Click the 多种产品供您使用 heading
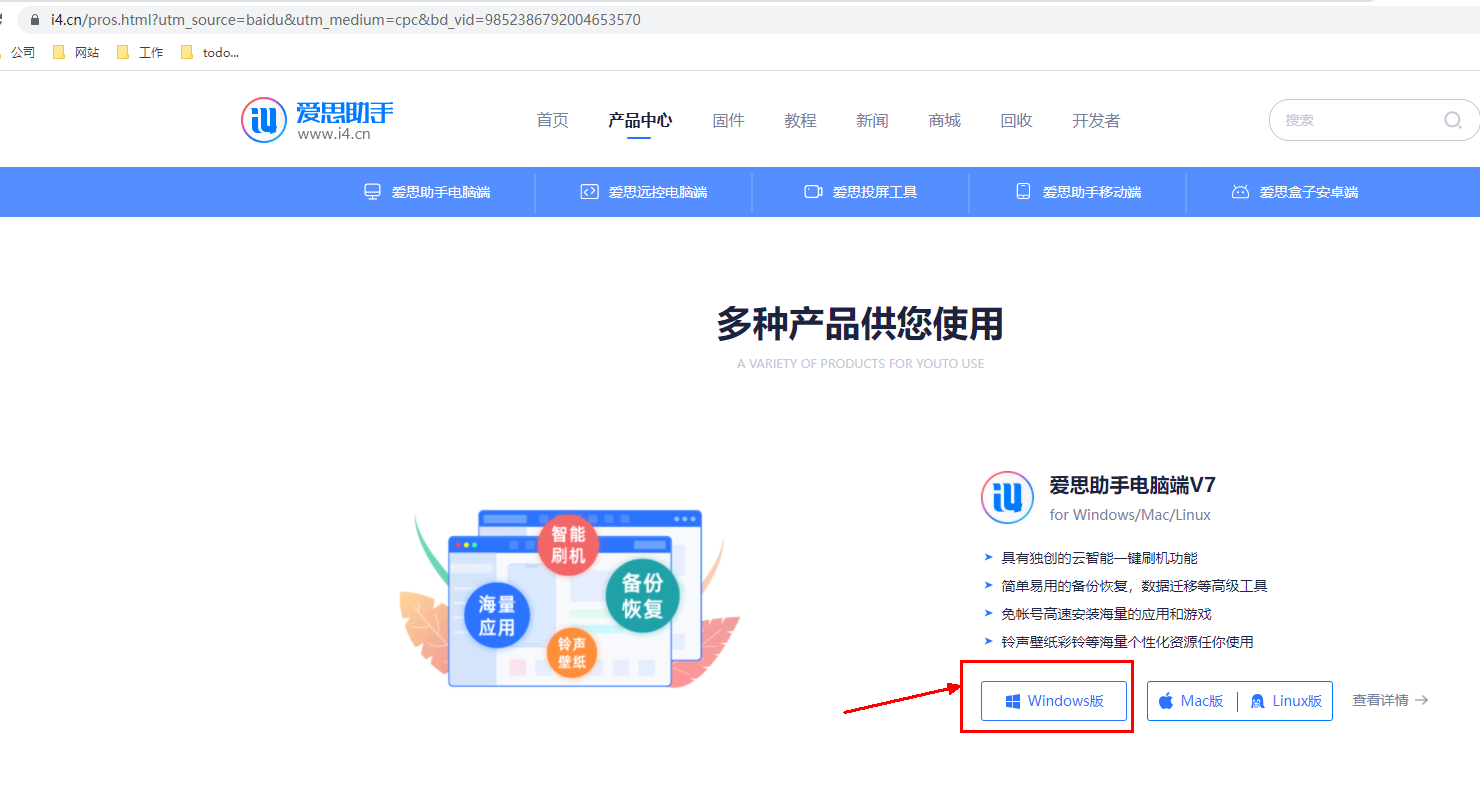The width and height of the screenshot is (1480, 790). pyautogui.click(x=860, y=324)
